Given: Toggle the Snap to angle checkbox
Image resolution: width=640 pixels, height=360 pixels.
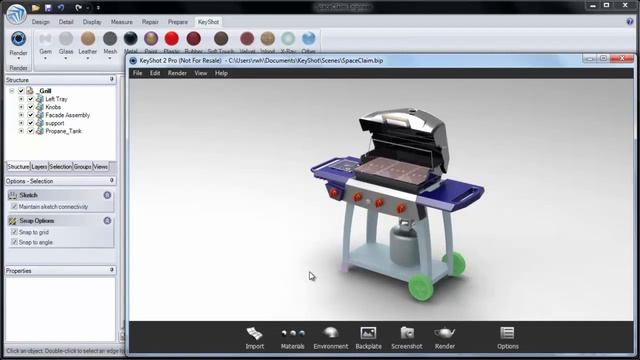Looking at the screenshot, I should click(x=14, y=242).
